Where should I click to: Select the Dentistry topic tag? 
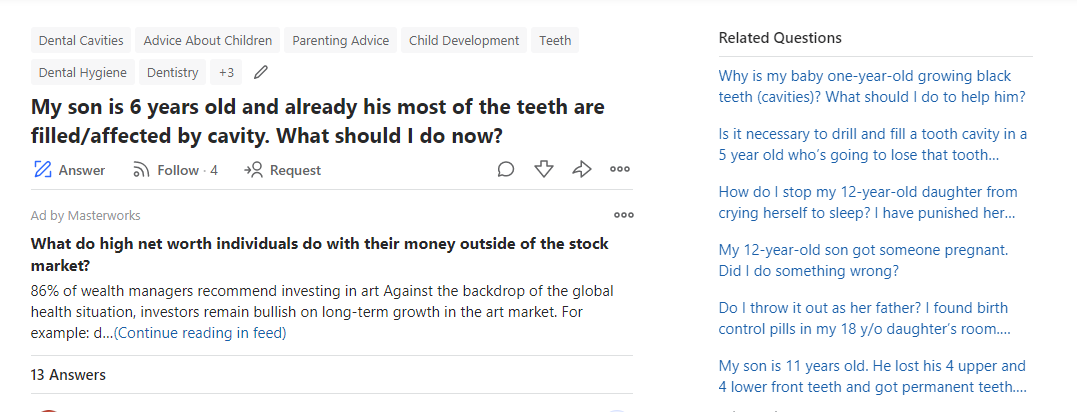tap(172, 72)
